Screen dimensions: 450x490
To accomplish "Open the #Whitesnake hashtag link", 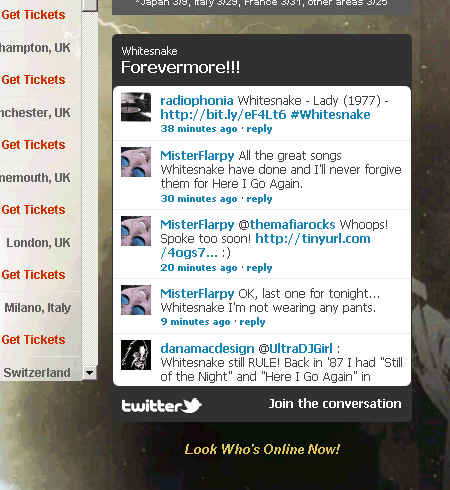I will [x=330, y=115].
